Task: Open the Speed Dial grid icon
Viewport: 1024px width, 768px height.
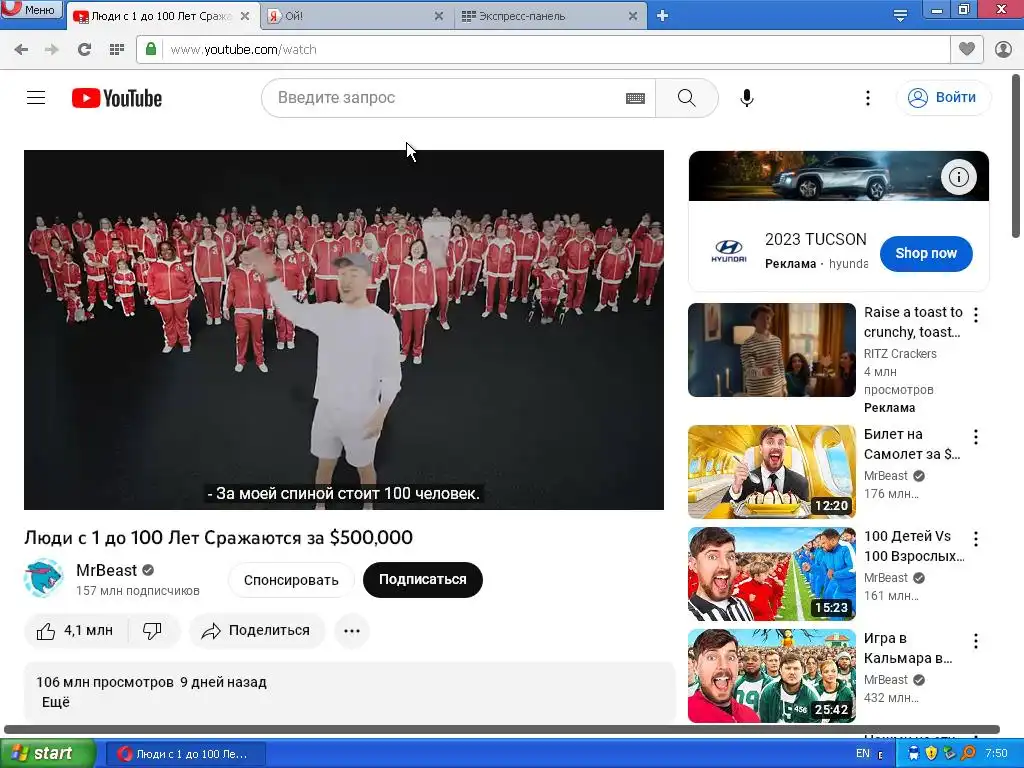Action: [117, 50]
